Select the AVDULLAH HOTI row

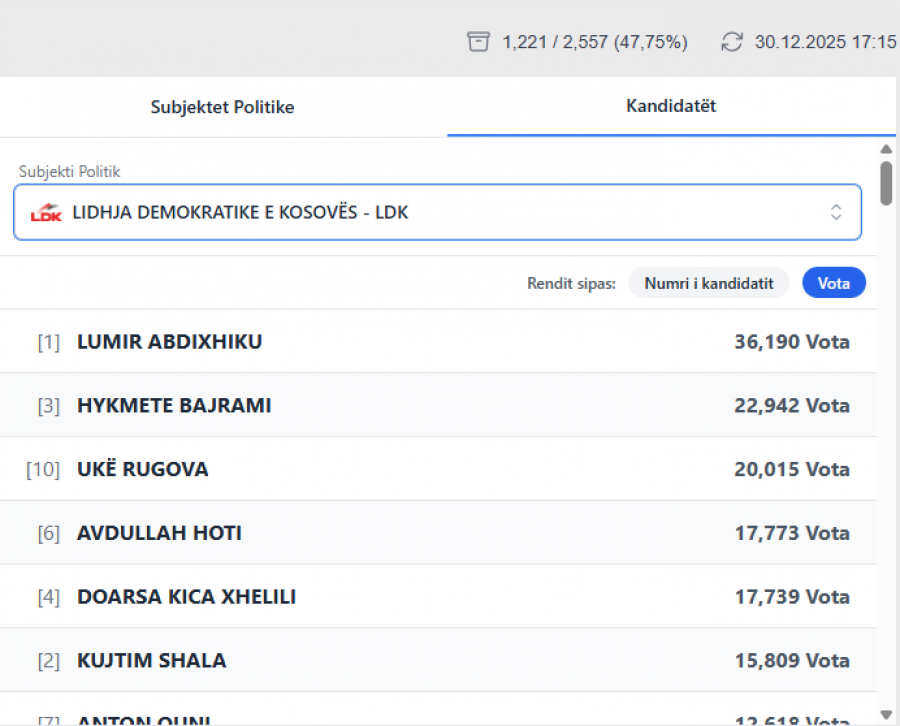click(438, 533)
